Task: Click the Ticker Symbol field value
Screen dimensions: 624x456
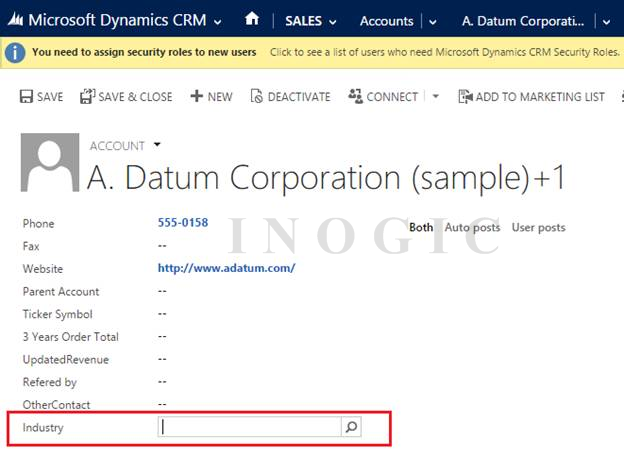Action: pyautogui.click(x=162, y=314)
